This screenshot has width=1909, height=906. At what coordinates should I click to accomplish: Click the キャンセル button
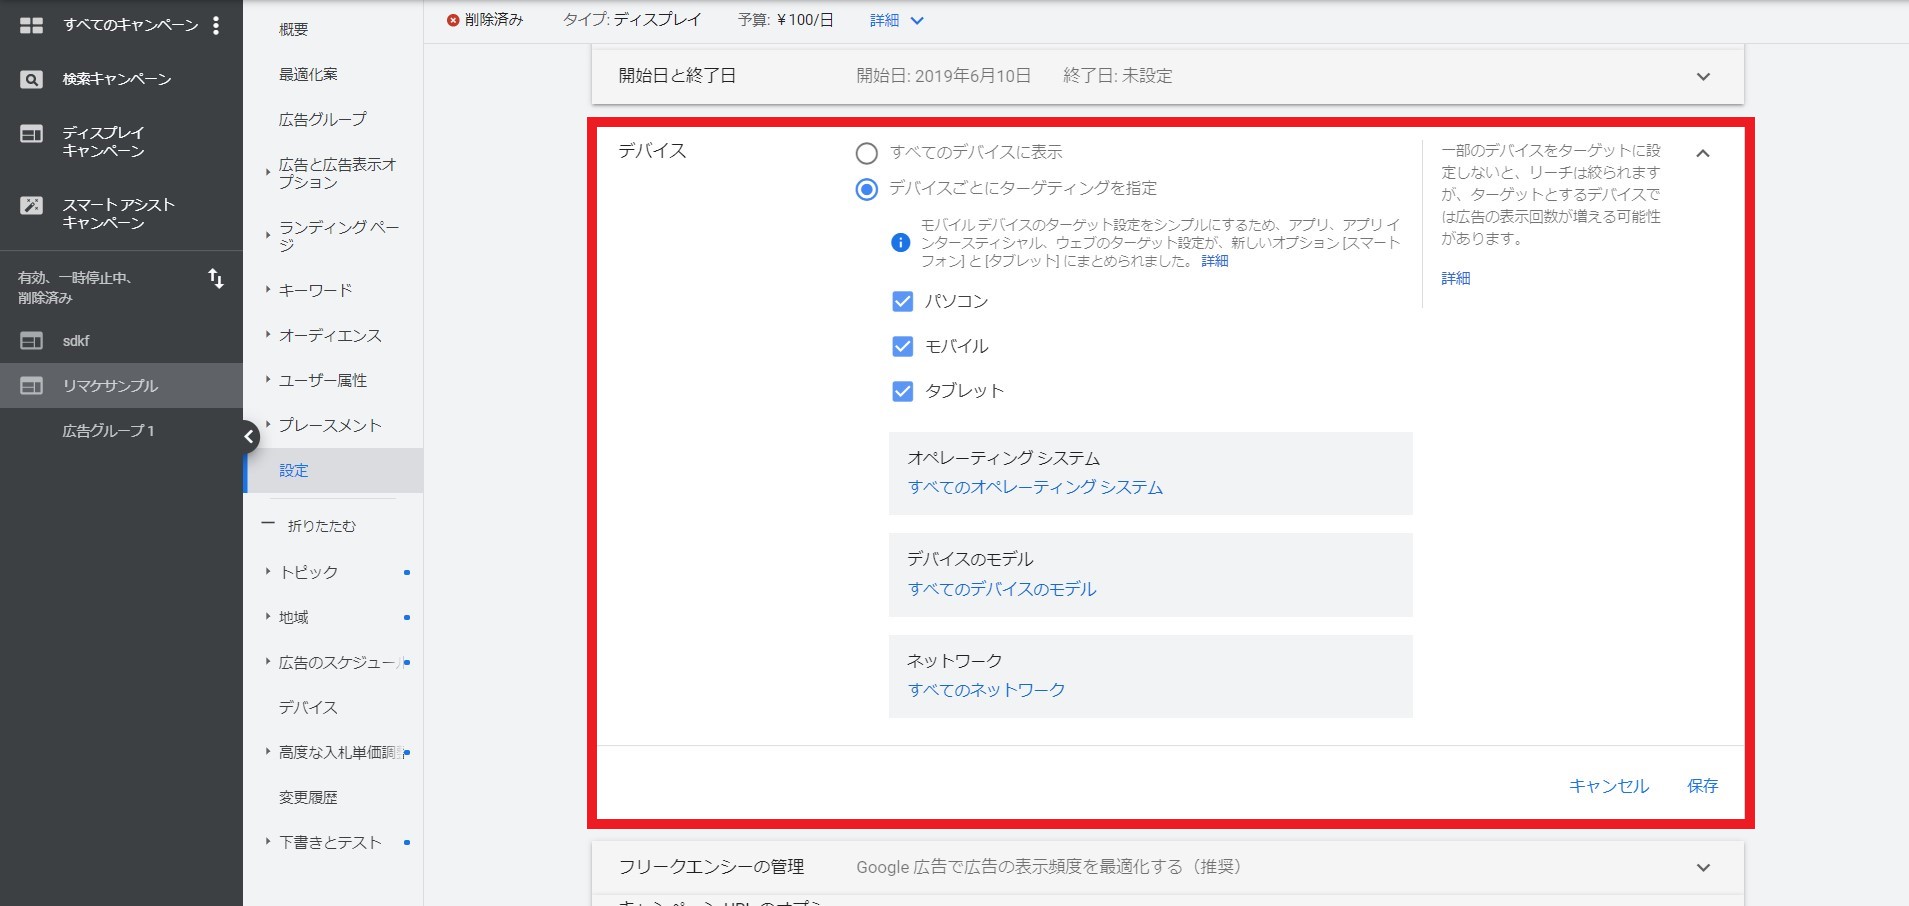tap(1609, 786)
